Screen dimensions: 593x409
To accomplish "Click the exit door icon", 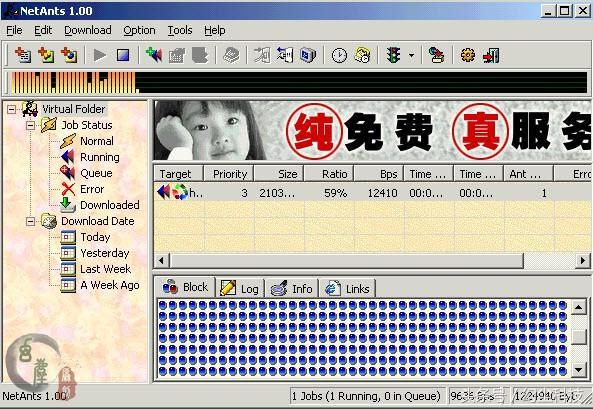I will pyautogui.click(x=491, y=55).
